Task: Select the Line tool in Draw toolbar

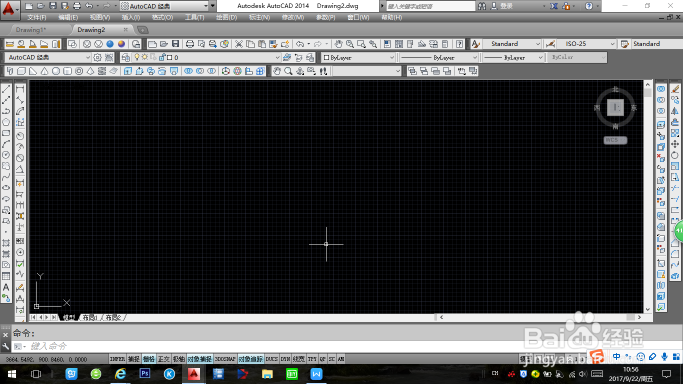Action: coord(6,89)
